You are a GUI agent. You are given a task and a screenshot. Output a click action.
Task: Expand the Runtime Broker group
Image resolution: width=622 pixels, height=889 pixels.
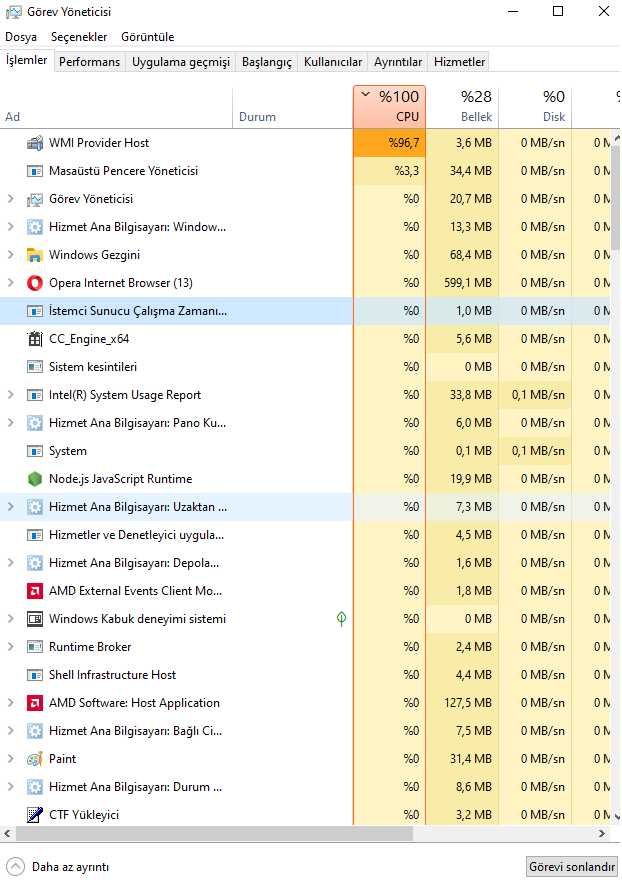tap(10, 647)
